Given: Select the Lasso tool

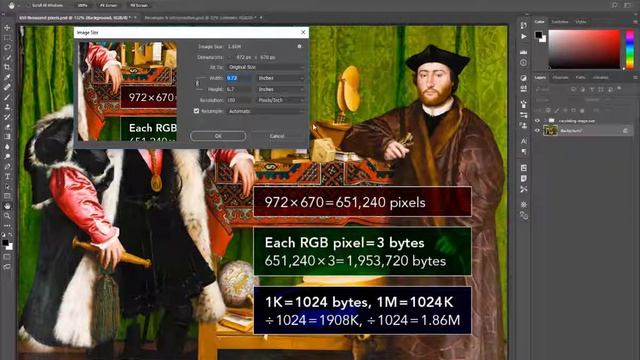Looking at the screenshot, I should (x=7, y=47).
